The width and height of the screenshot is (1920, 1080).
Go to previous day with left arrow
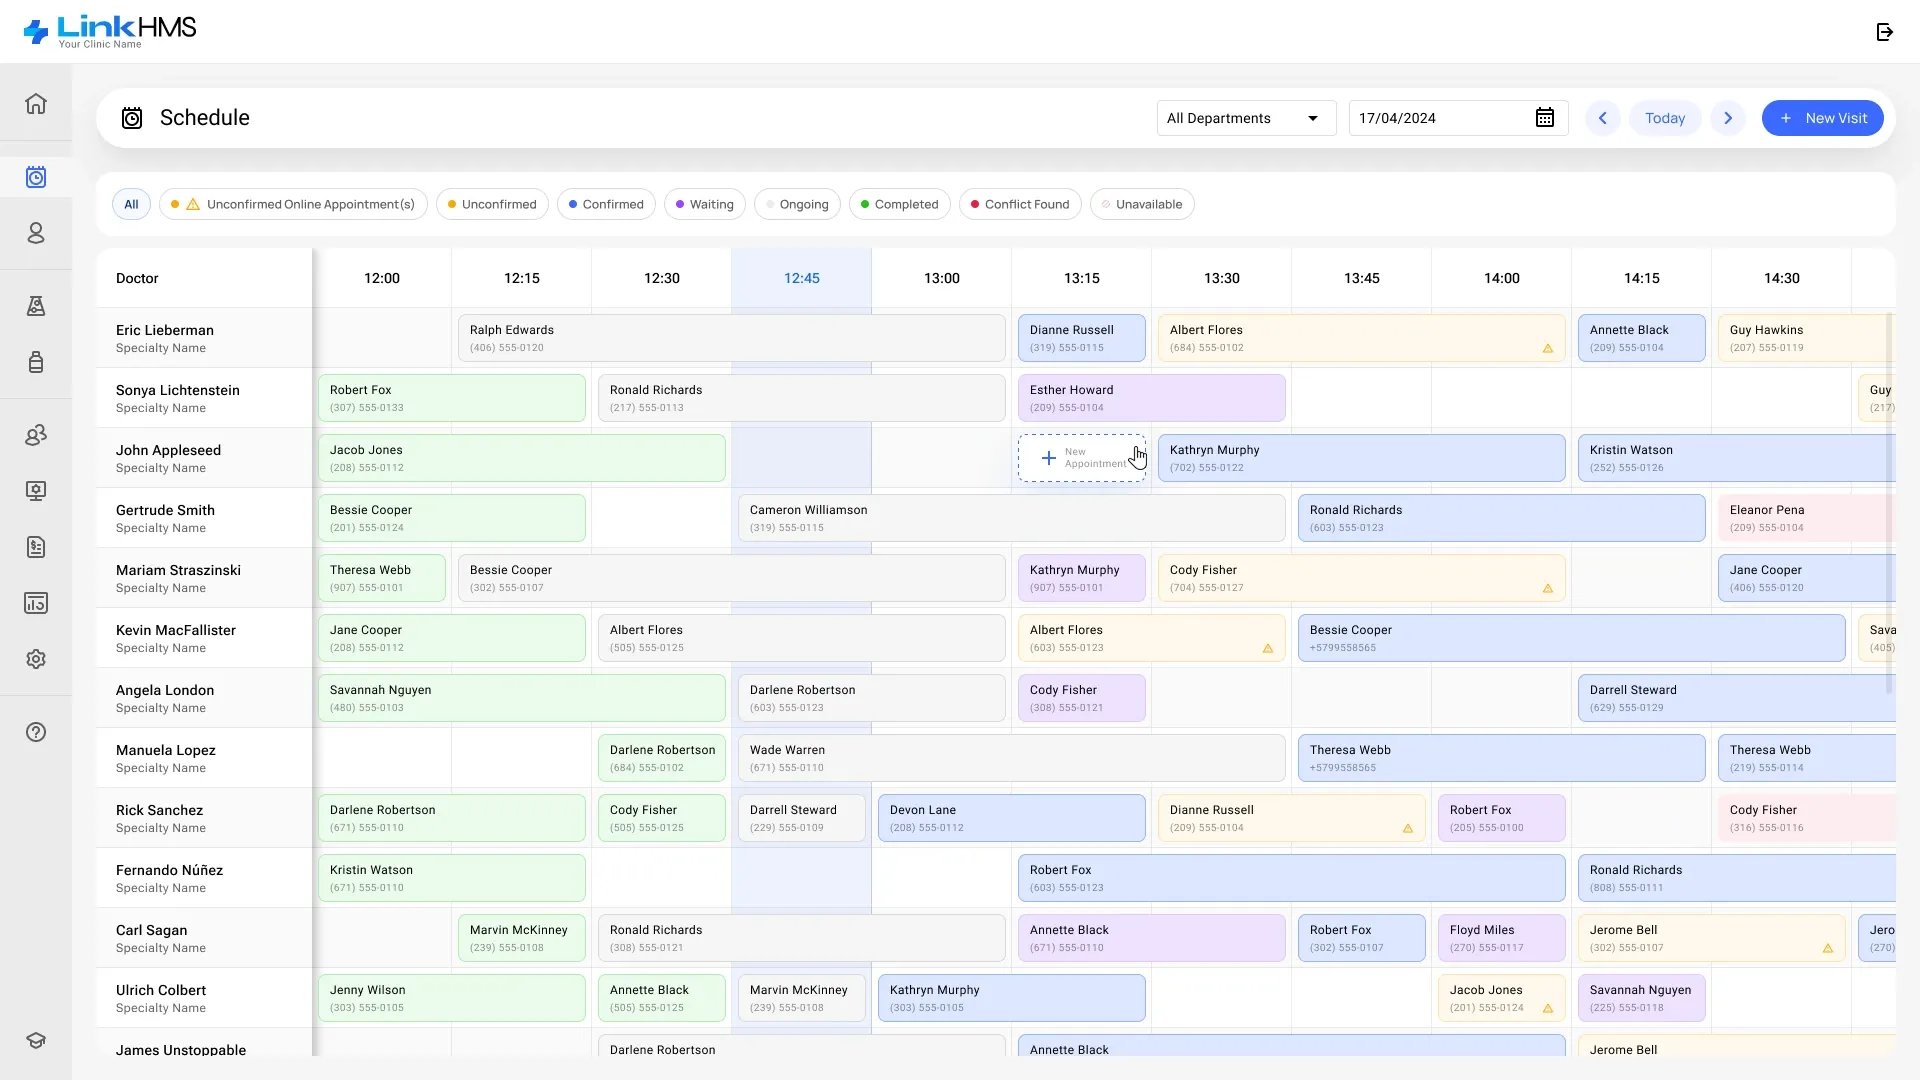pos(1602,118)
